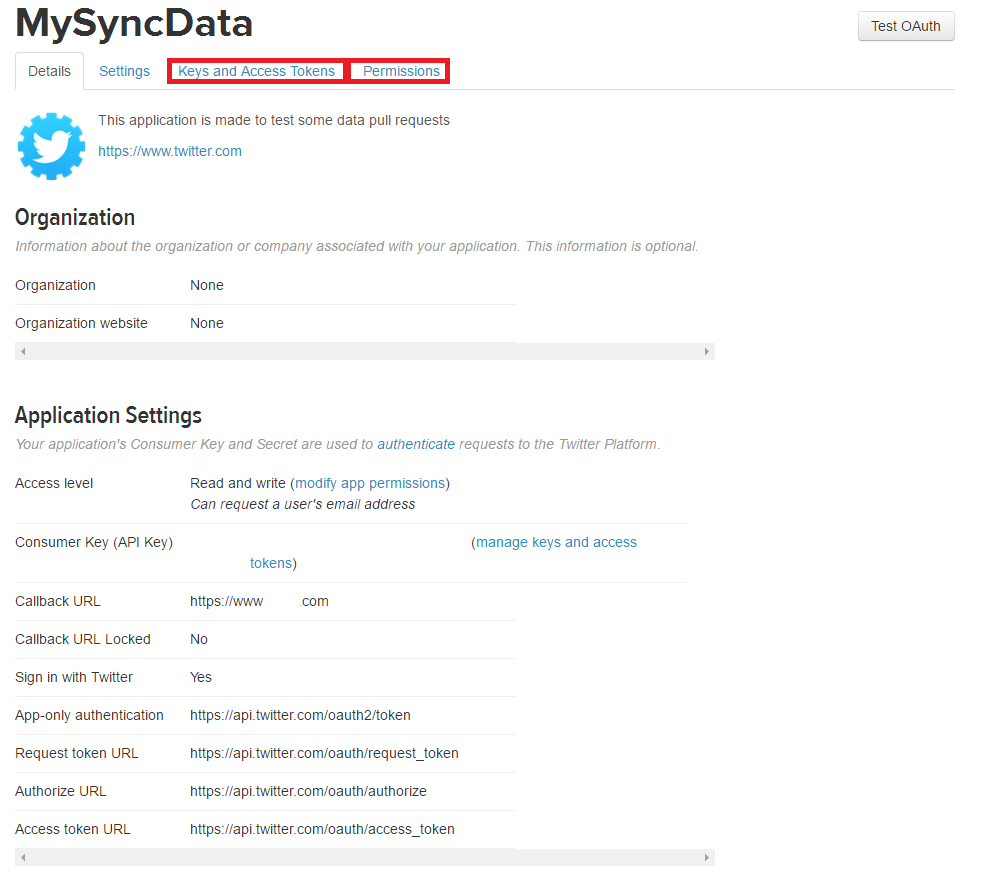Click left arrow of Organization scrollbar
The height and width of the screenshot is (881, 1005).
(x=23, y=351)
